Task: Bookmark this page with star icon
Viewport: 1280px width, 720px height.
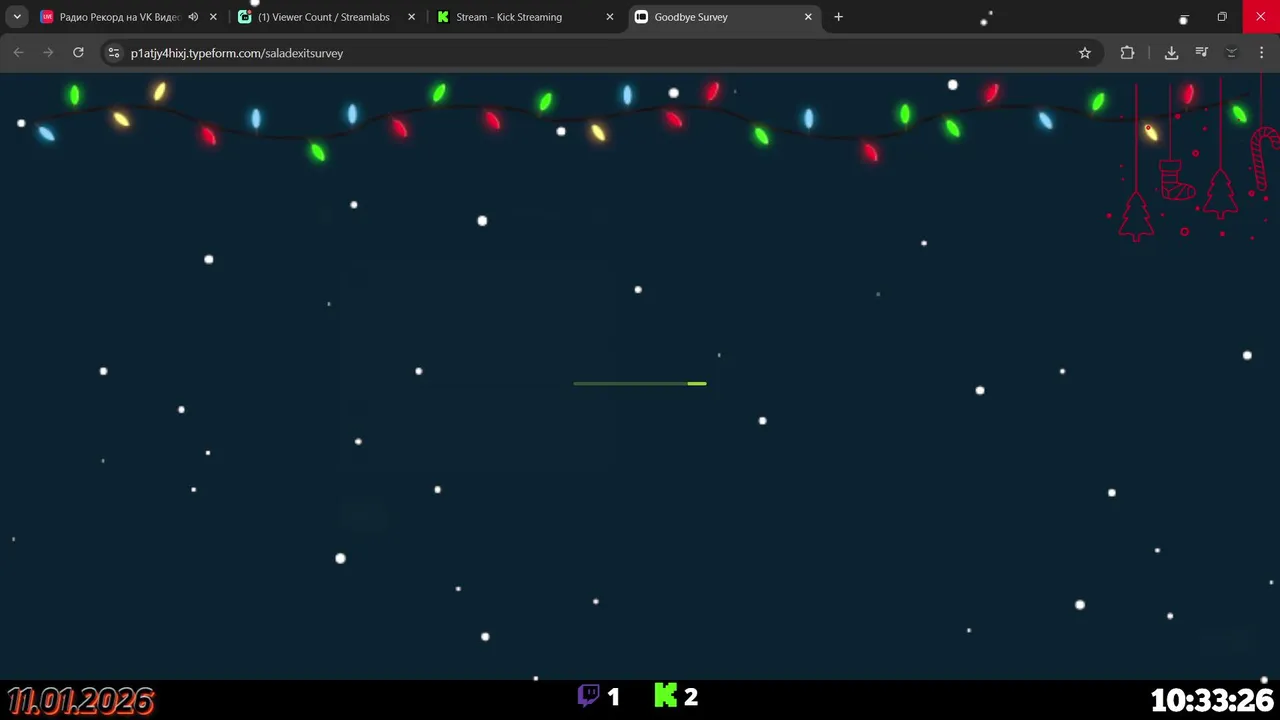Action: point(1085,53)
